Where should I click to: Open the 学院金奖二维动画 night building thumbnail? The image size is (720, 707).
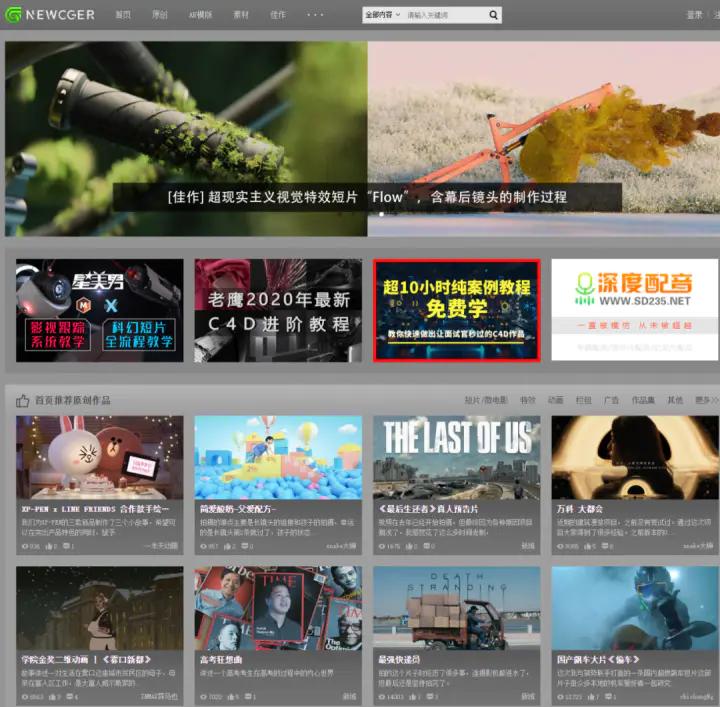point(100,608)
